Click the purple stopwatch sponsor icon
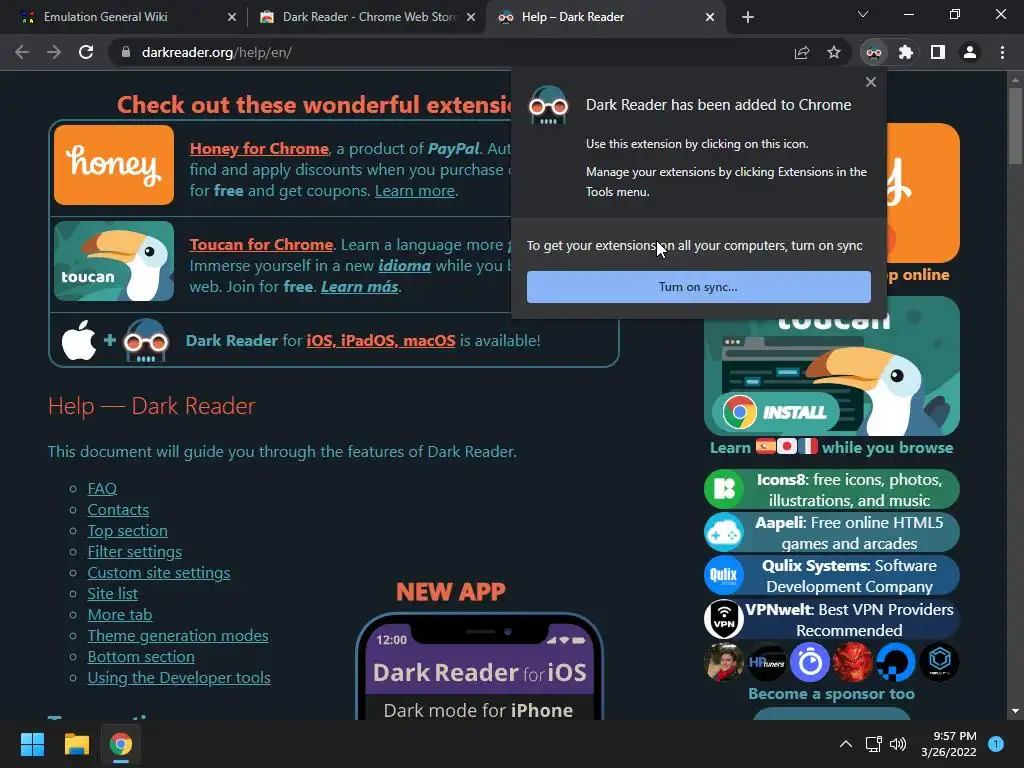Image resolution: width=1024 pixels, height=768 pixels. 810,662
